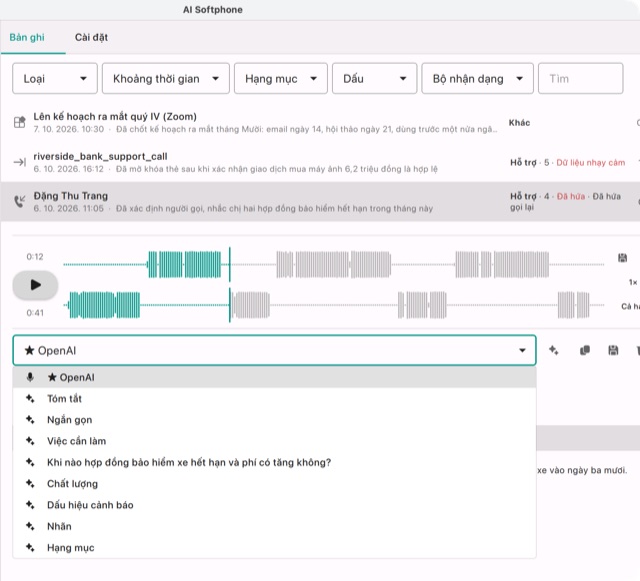Screen dimensions: 640x581
Task: Select the Đặng Thu Trang call record
Action: (320, 202)
